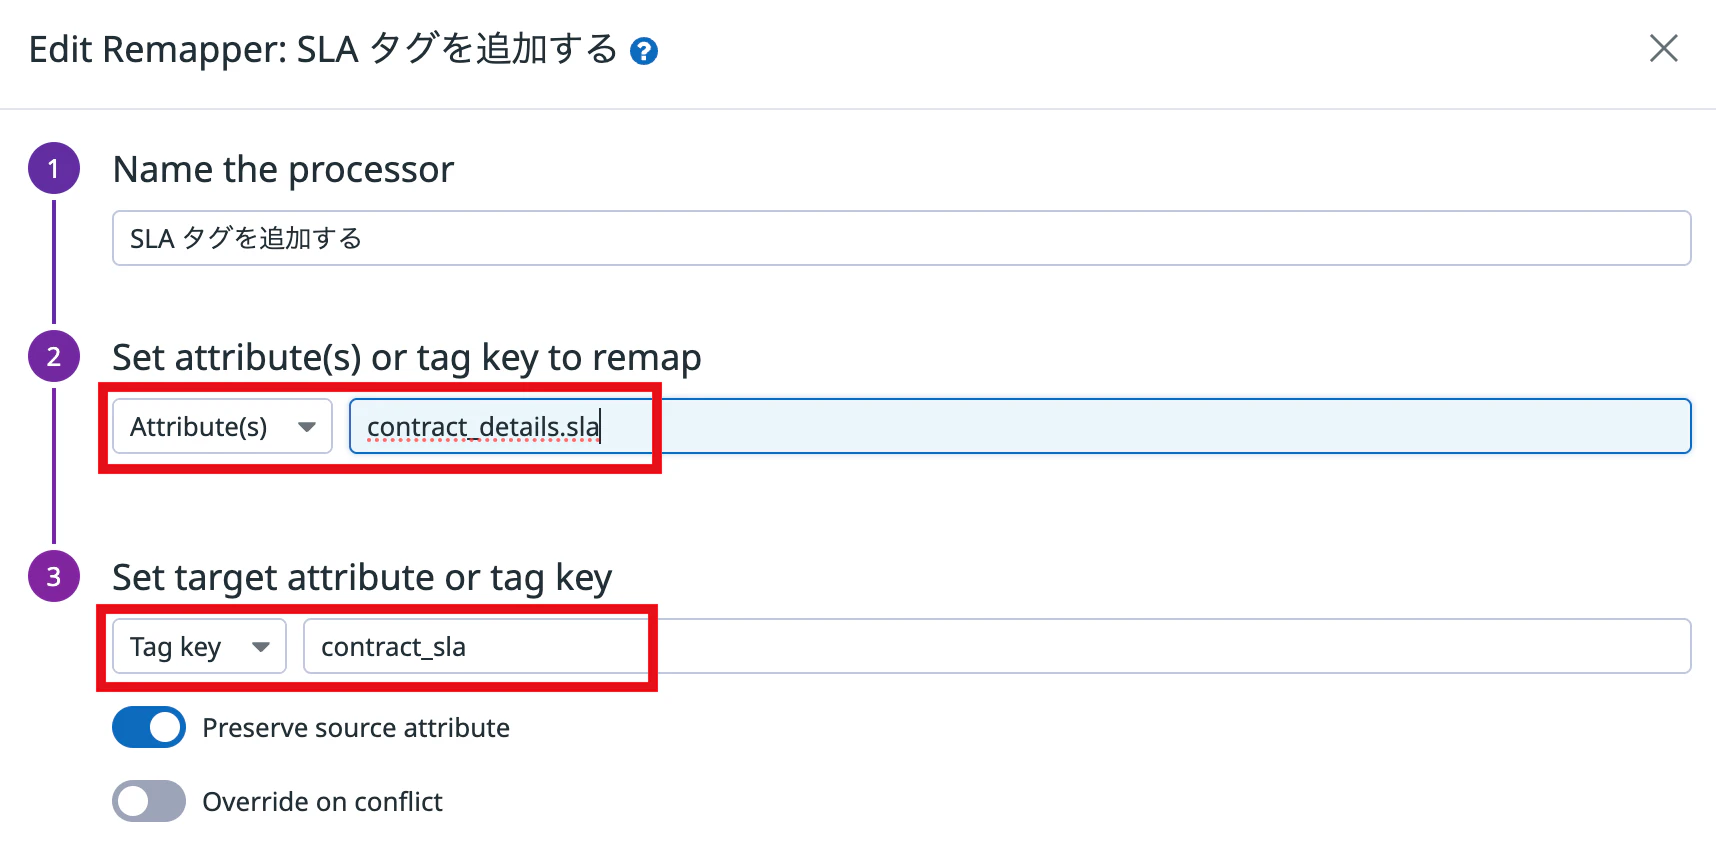Click the step 1 circle badge
The height and width of the screenshot is (856, 1716).
[54, 168]
